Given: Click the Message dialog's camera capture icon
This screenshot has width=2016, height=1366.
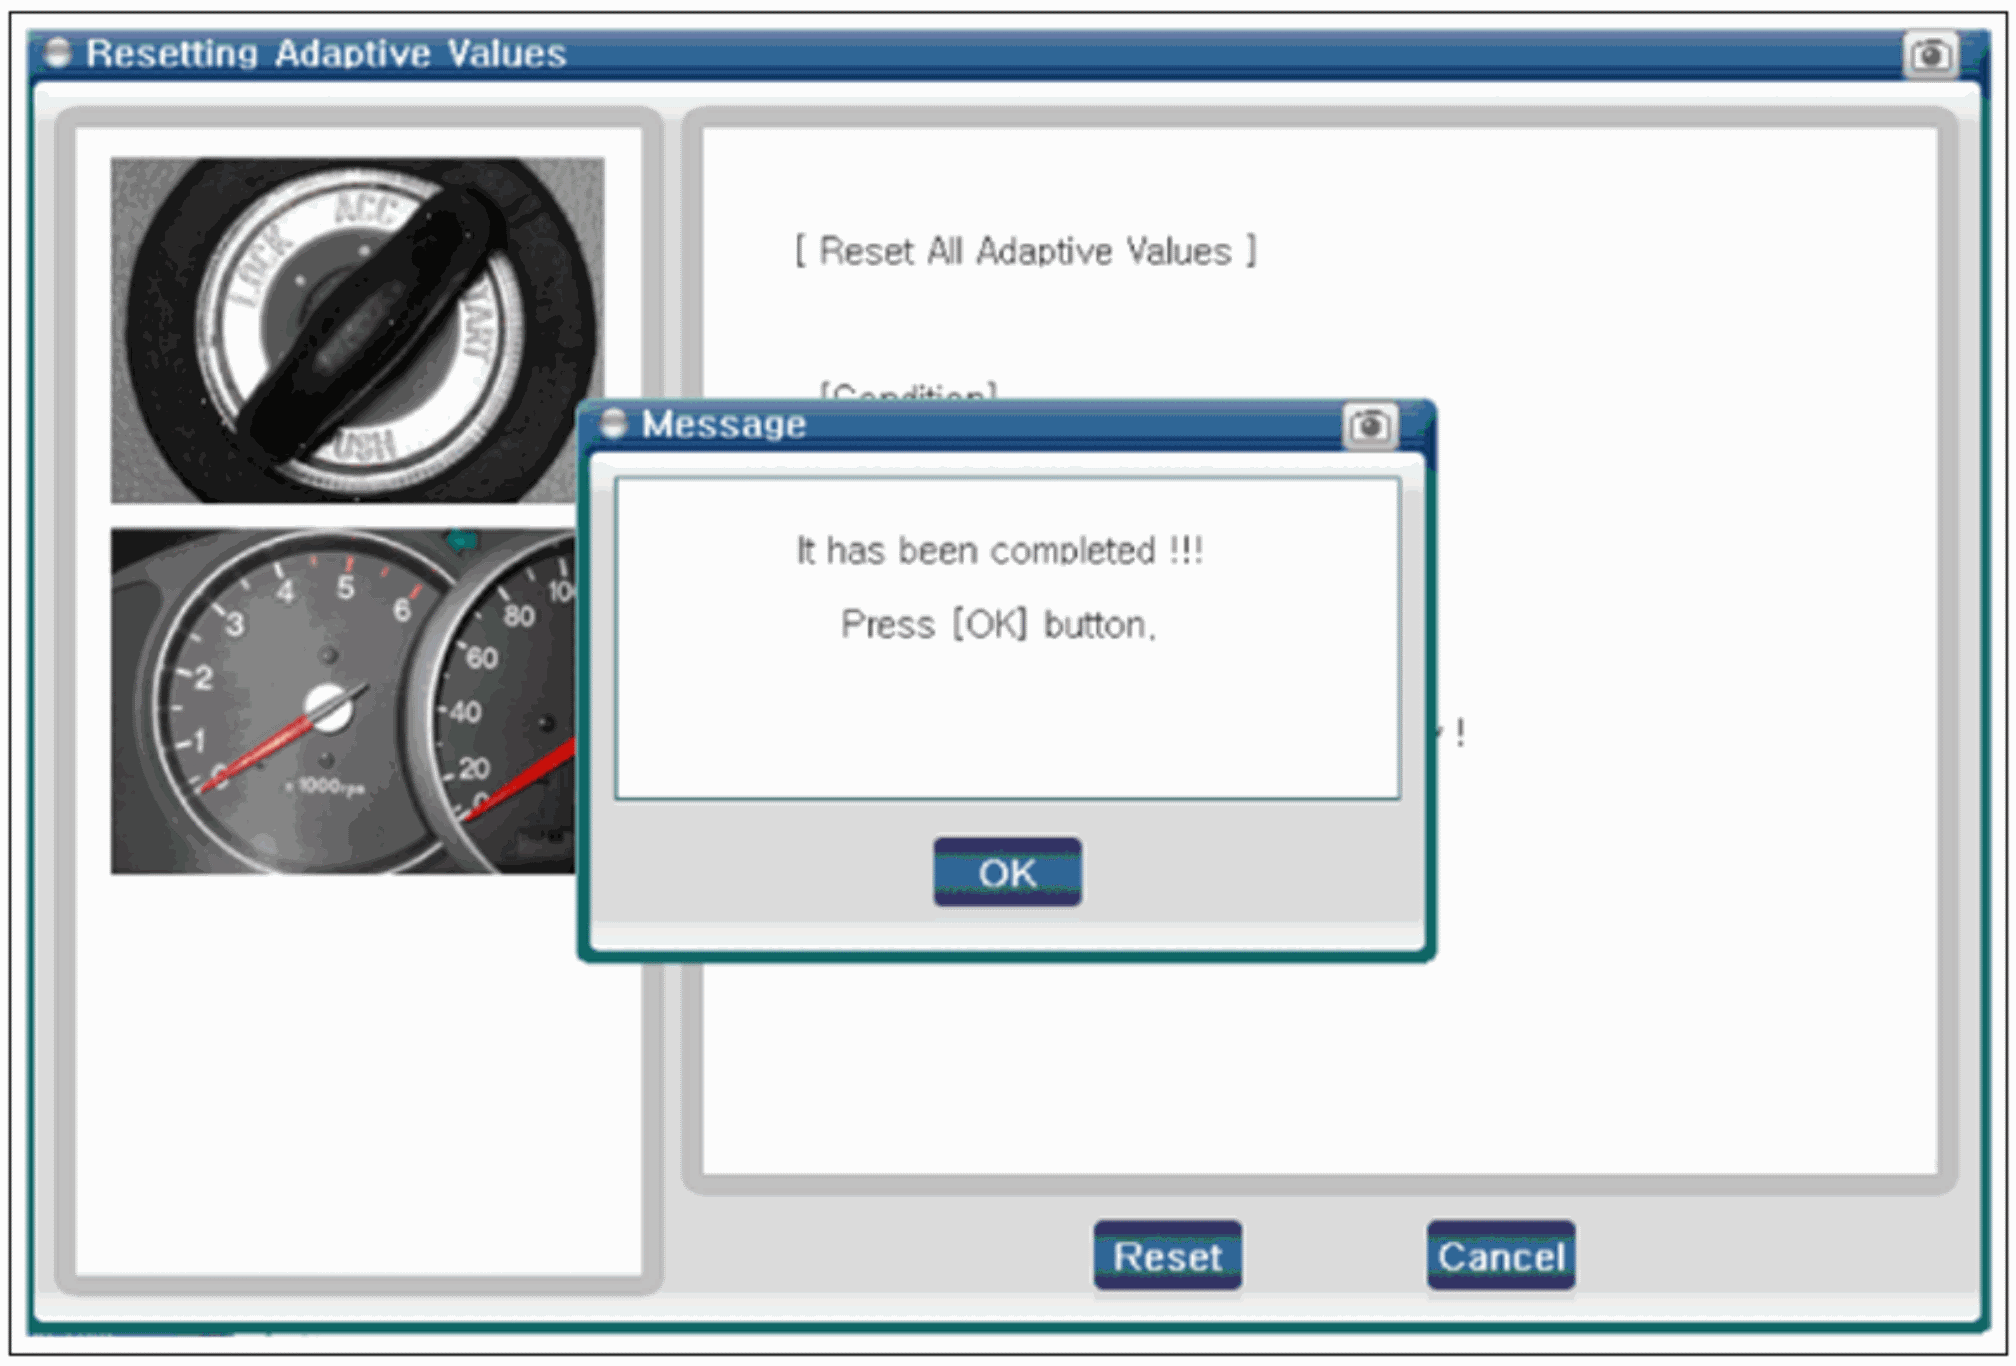Looking at the screenshot, I should [1369, 427].
